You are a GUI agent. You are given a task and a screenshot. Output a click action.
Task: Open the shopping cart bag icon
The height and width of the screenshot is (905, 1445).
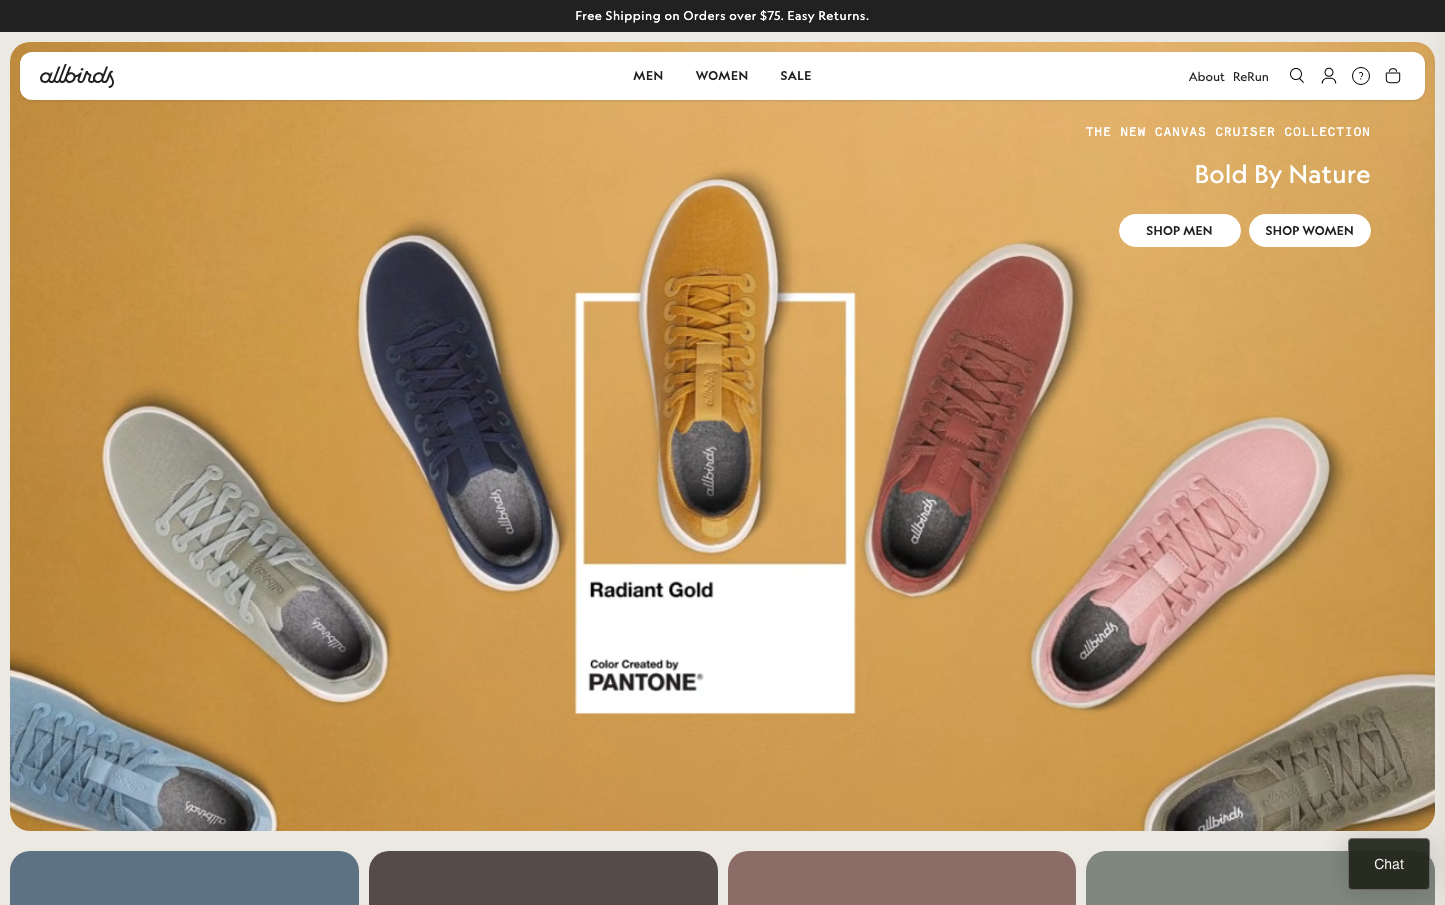(x=1393, y=76)
